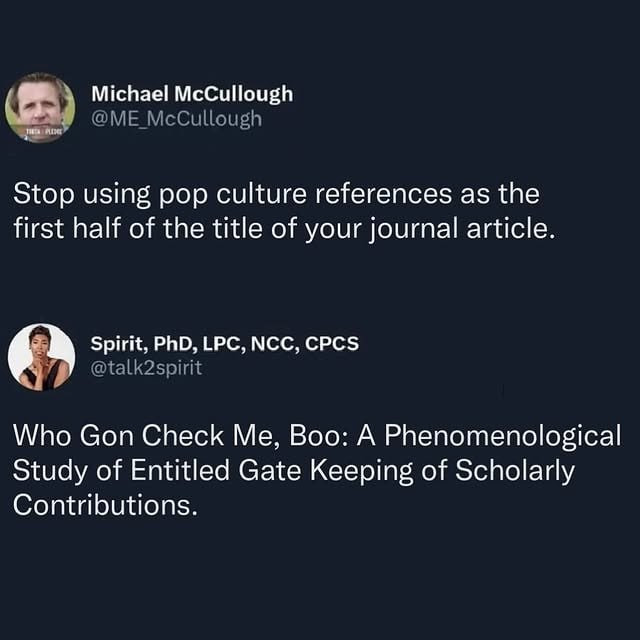Image resolution: width=640 pixels, height=640 pixels.
Task: Open the @talk2spirit handle link
Action: [146, 368]
